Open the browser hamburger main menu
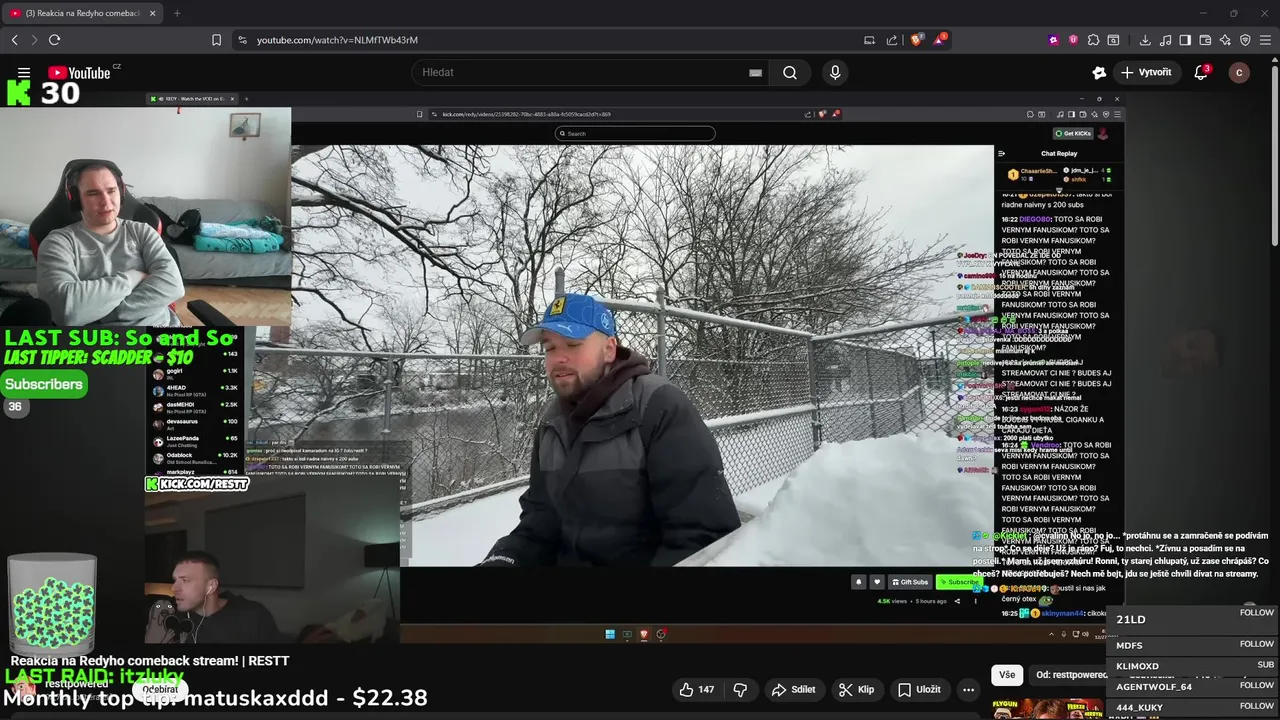The height and width of the screenshot is (720, 1280). [x=1265, y=40]
